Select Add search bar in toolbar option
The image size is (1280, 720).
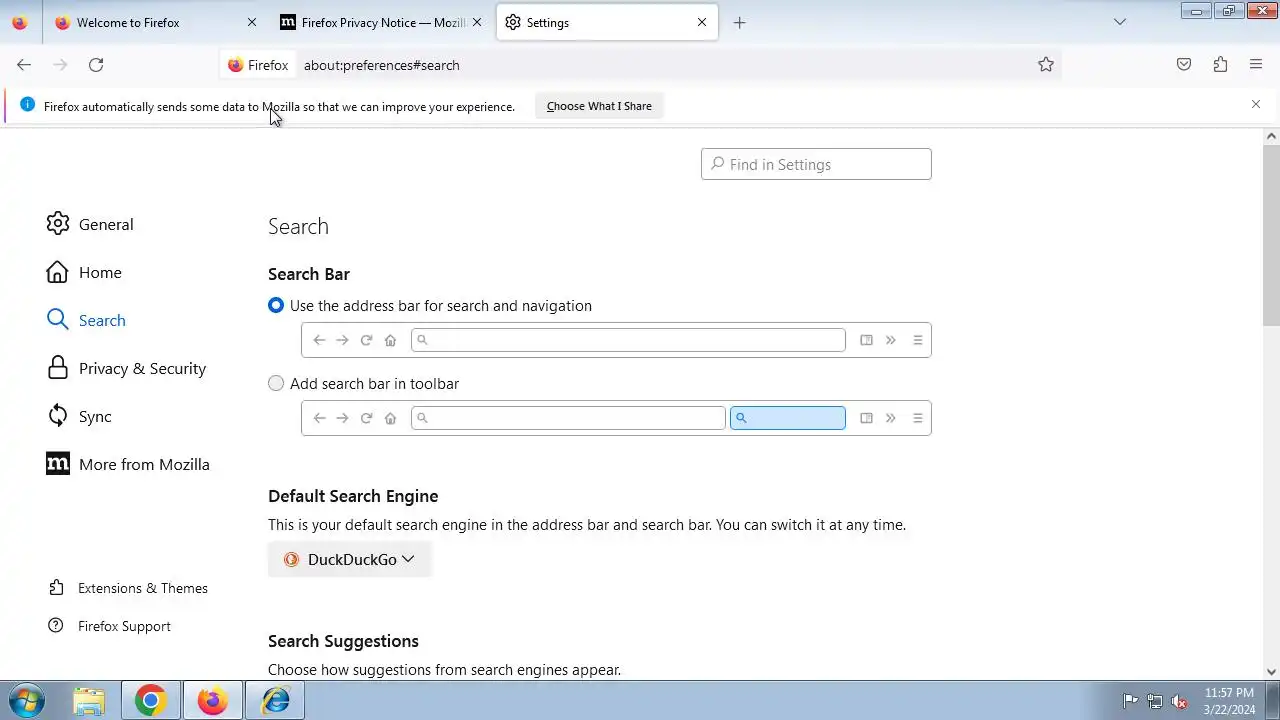(276, 384)
